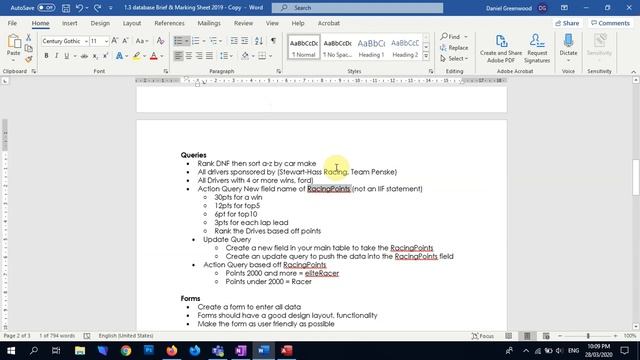Open Line spacing dropdown
The image size is (640, 360).
[226, 56]
